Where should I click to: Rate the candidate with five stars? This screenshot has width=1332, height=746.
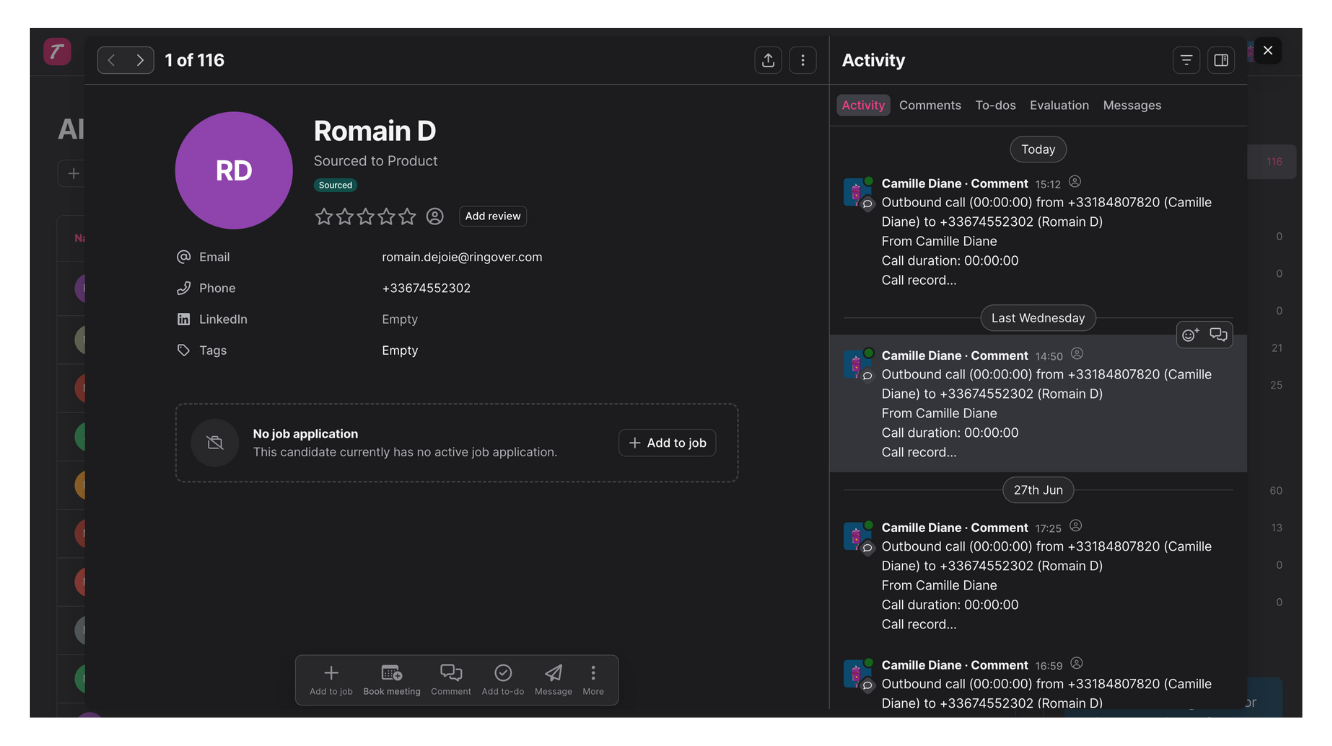click(407, 216)
